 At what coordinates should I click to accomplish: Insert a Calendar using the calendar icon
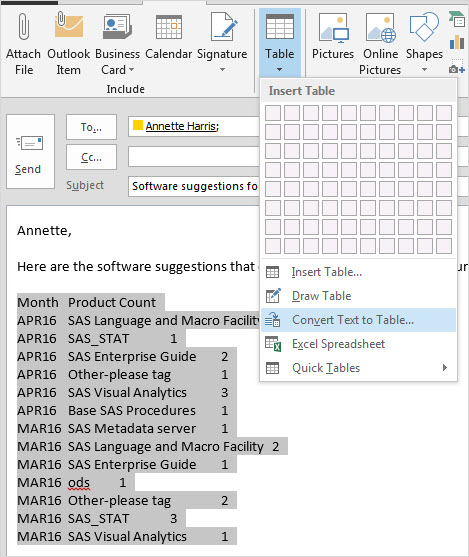coord(169,27)
